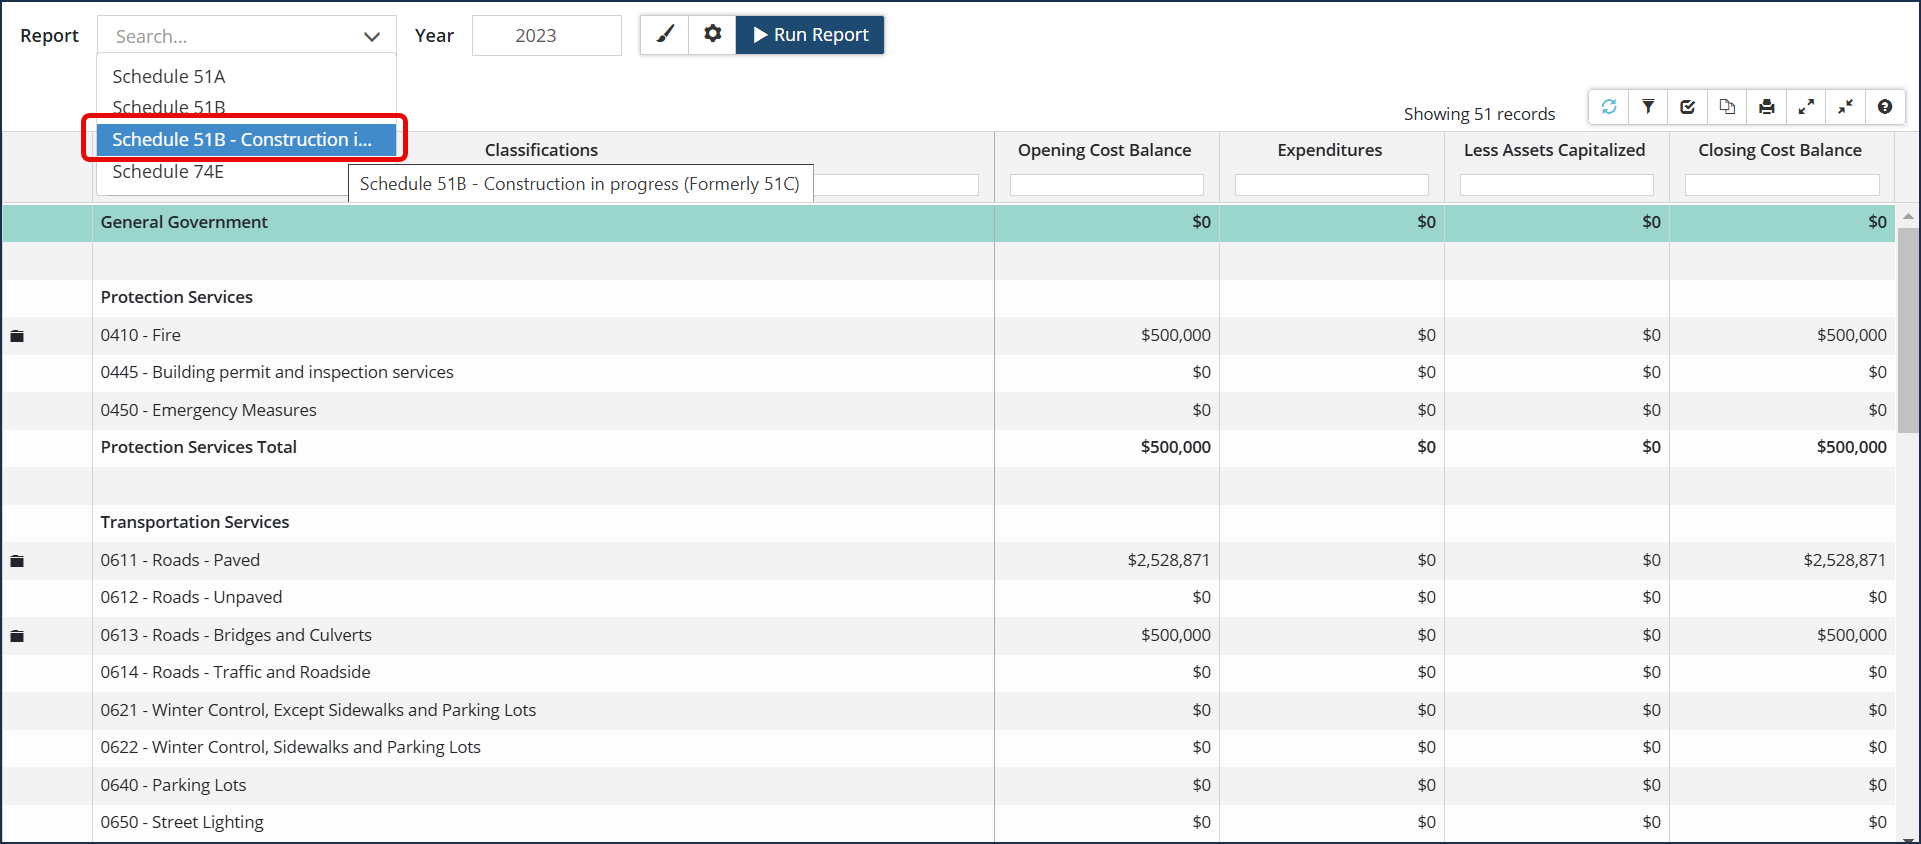
Task: Expand all rows with expand arrows icon
Action: click(x=1806, y=107)
